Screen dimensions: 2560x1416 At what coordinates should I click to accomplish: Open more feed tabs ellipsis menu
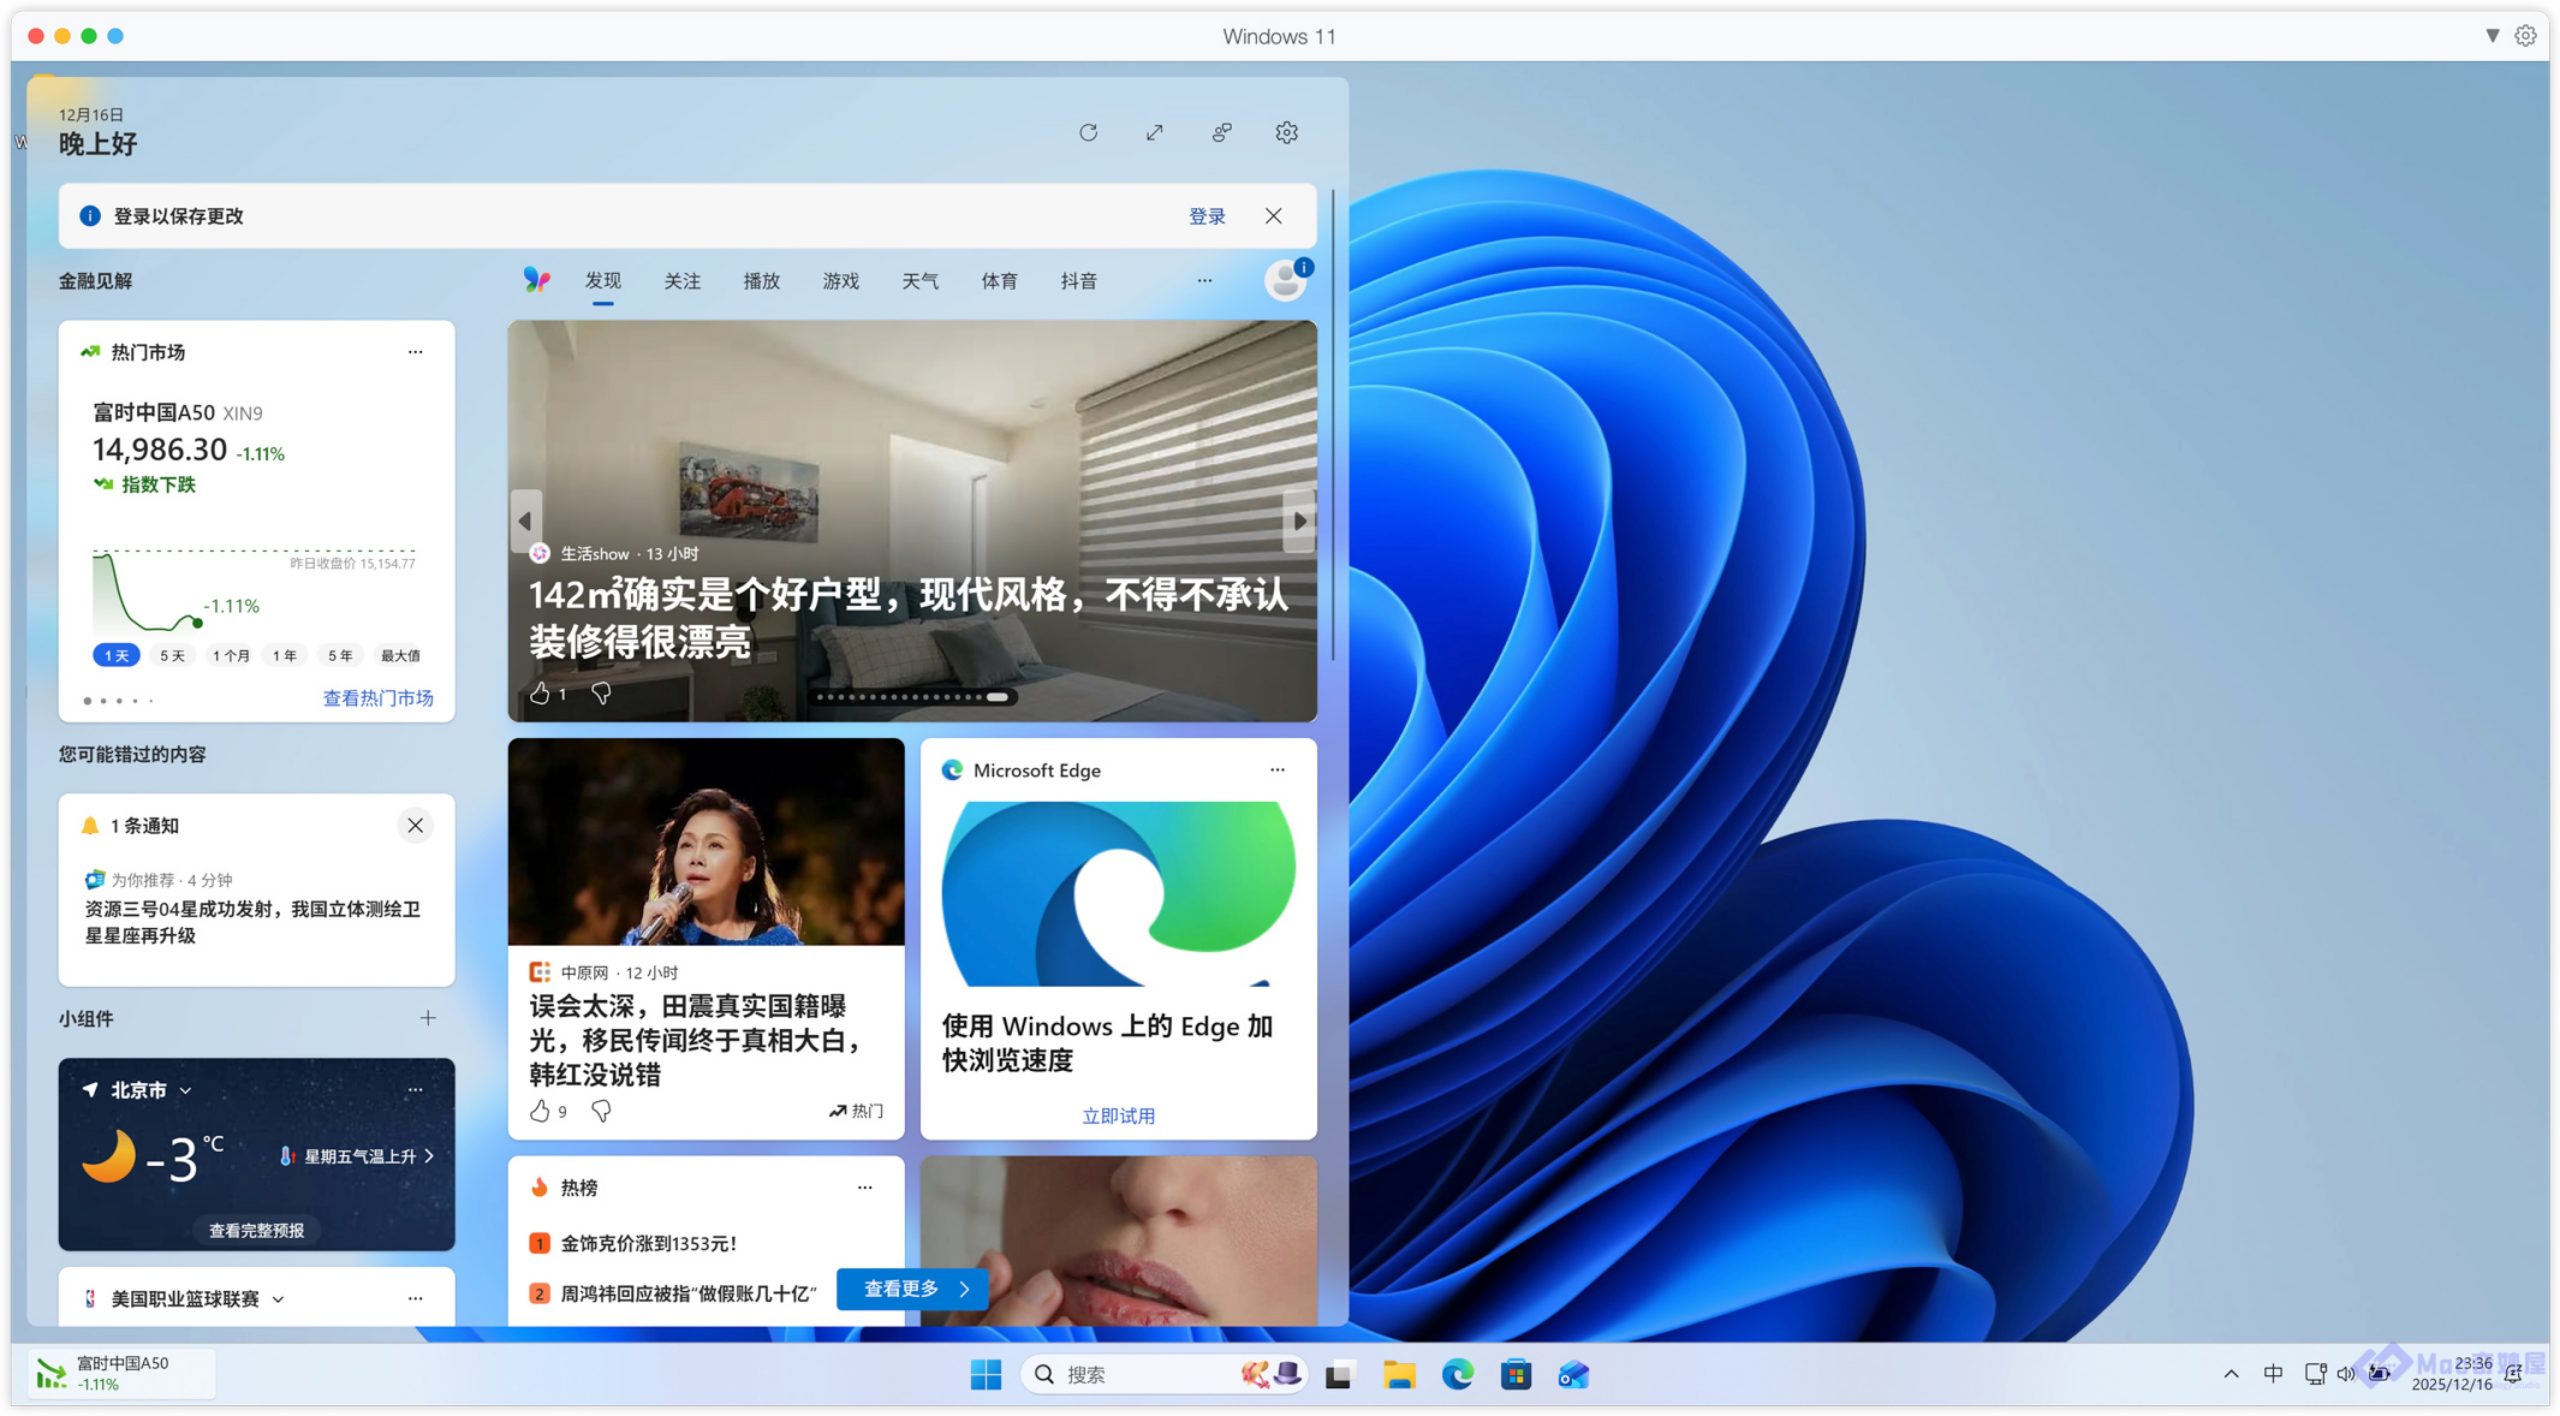pyautogui.click(x=1204, y=281)
